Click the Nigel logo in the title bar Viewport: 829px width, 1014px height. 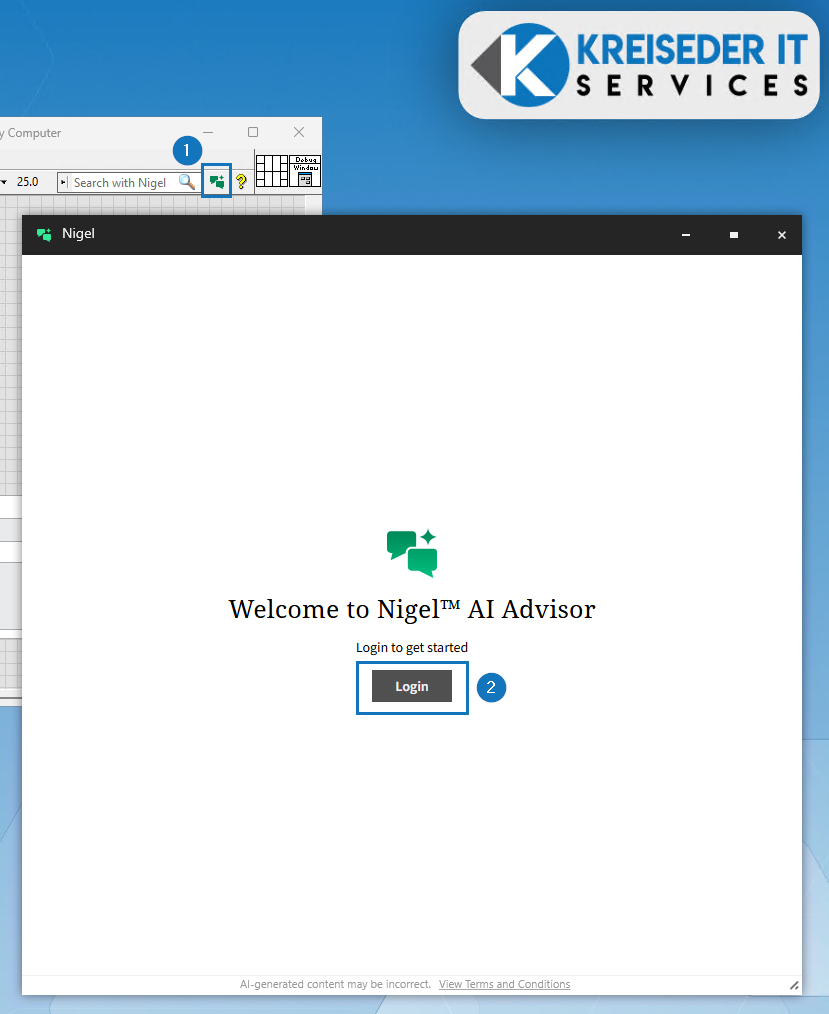click(x=44, y=234)
